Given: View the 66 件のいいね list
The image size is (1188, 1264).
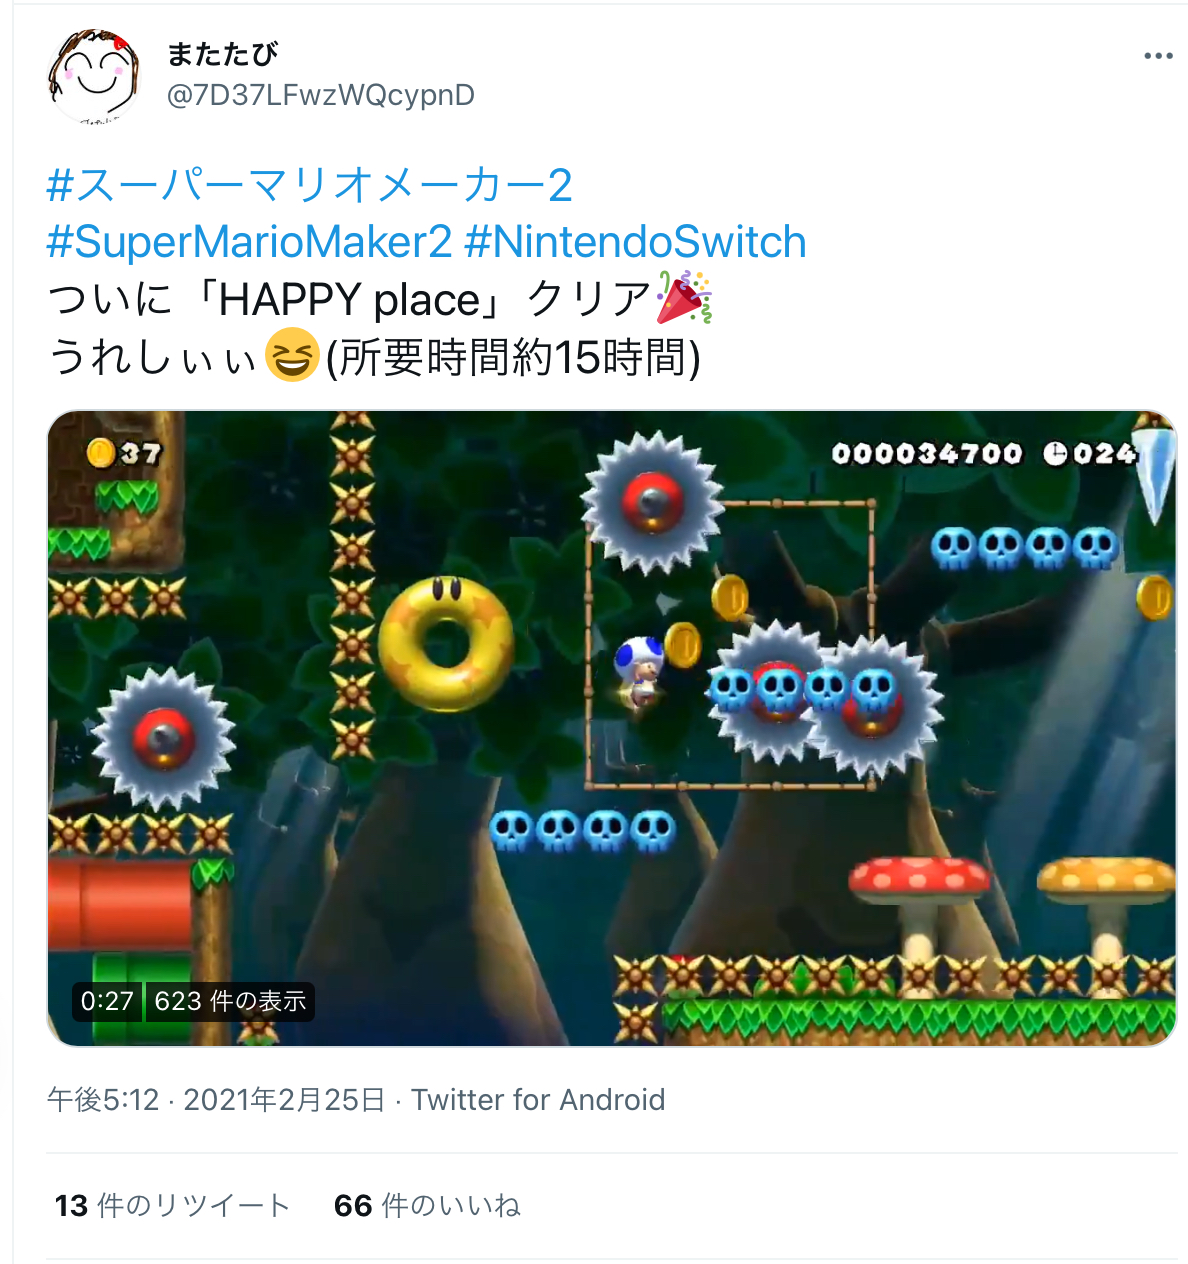Looking at the screenshot, I should (427, 1206).
